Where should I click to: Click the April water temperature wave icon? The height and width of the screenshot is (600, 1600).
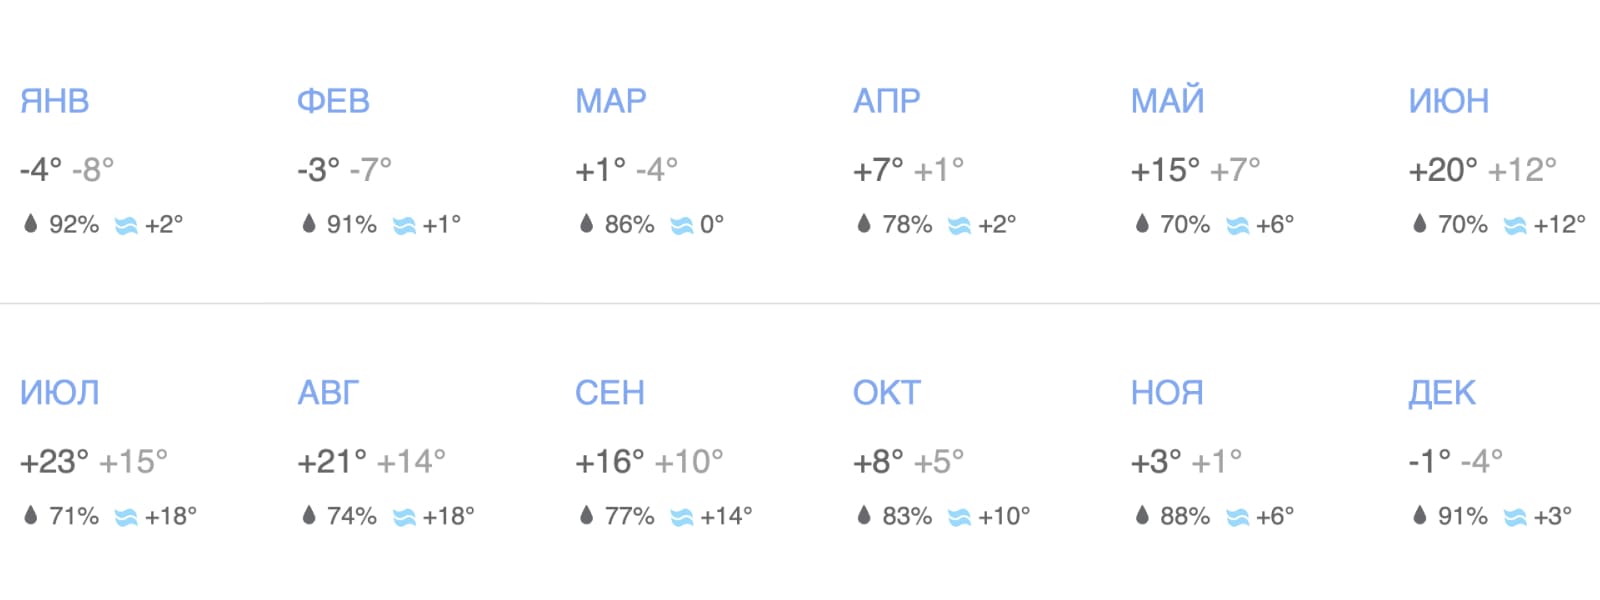point(959,226)
